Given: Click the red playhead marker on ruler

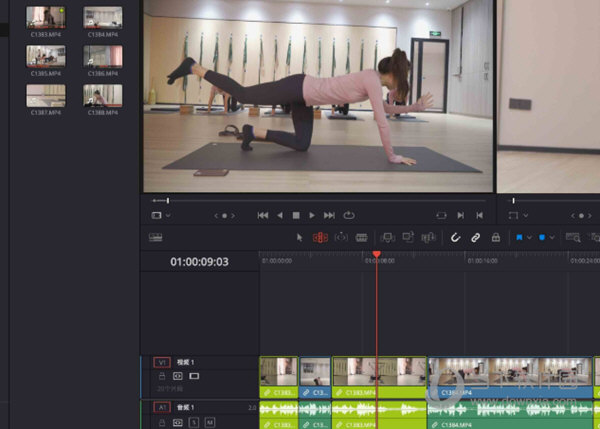Looking at the screenshot, I should [x=377, y=254].
